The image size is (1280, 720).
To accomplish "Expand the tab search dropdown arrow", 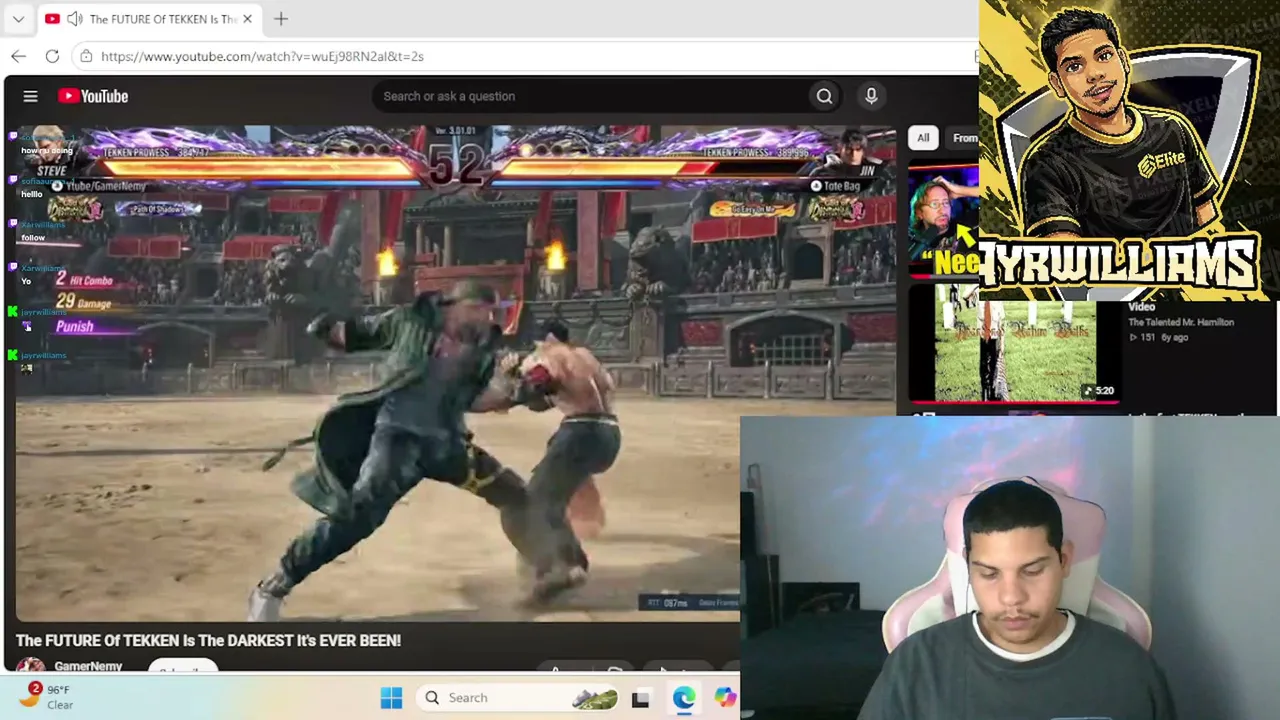I will coord(18,19).
